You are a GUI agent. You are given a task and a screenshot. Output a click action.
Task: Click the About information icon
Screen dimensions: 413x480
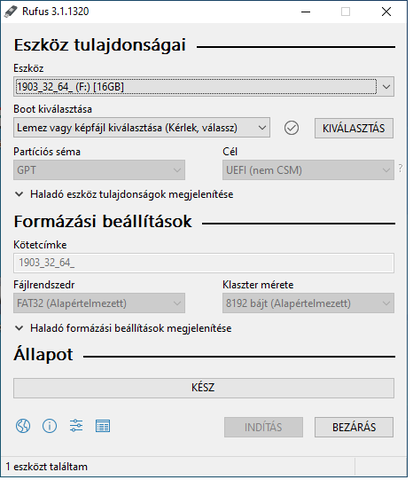point(49,426)
